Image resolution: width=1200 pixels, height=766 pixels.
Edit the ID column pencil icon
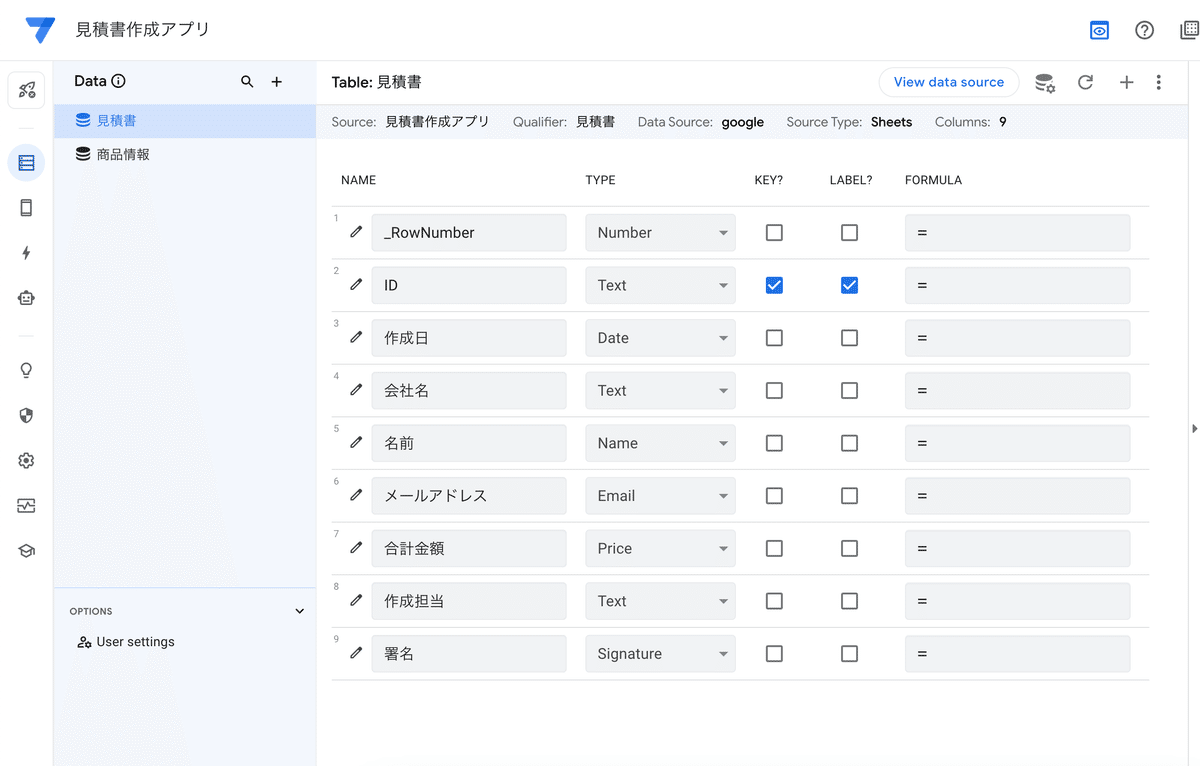(356, 285)
